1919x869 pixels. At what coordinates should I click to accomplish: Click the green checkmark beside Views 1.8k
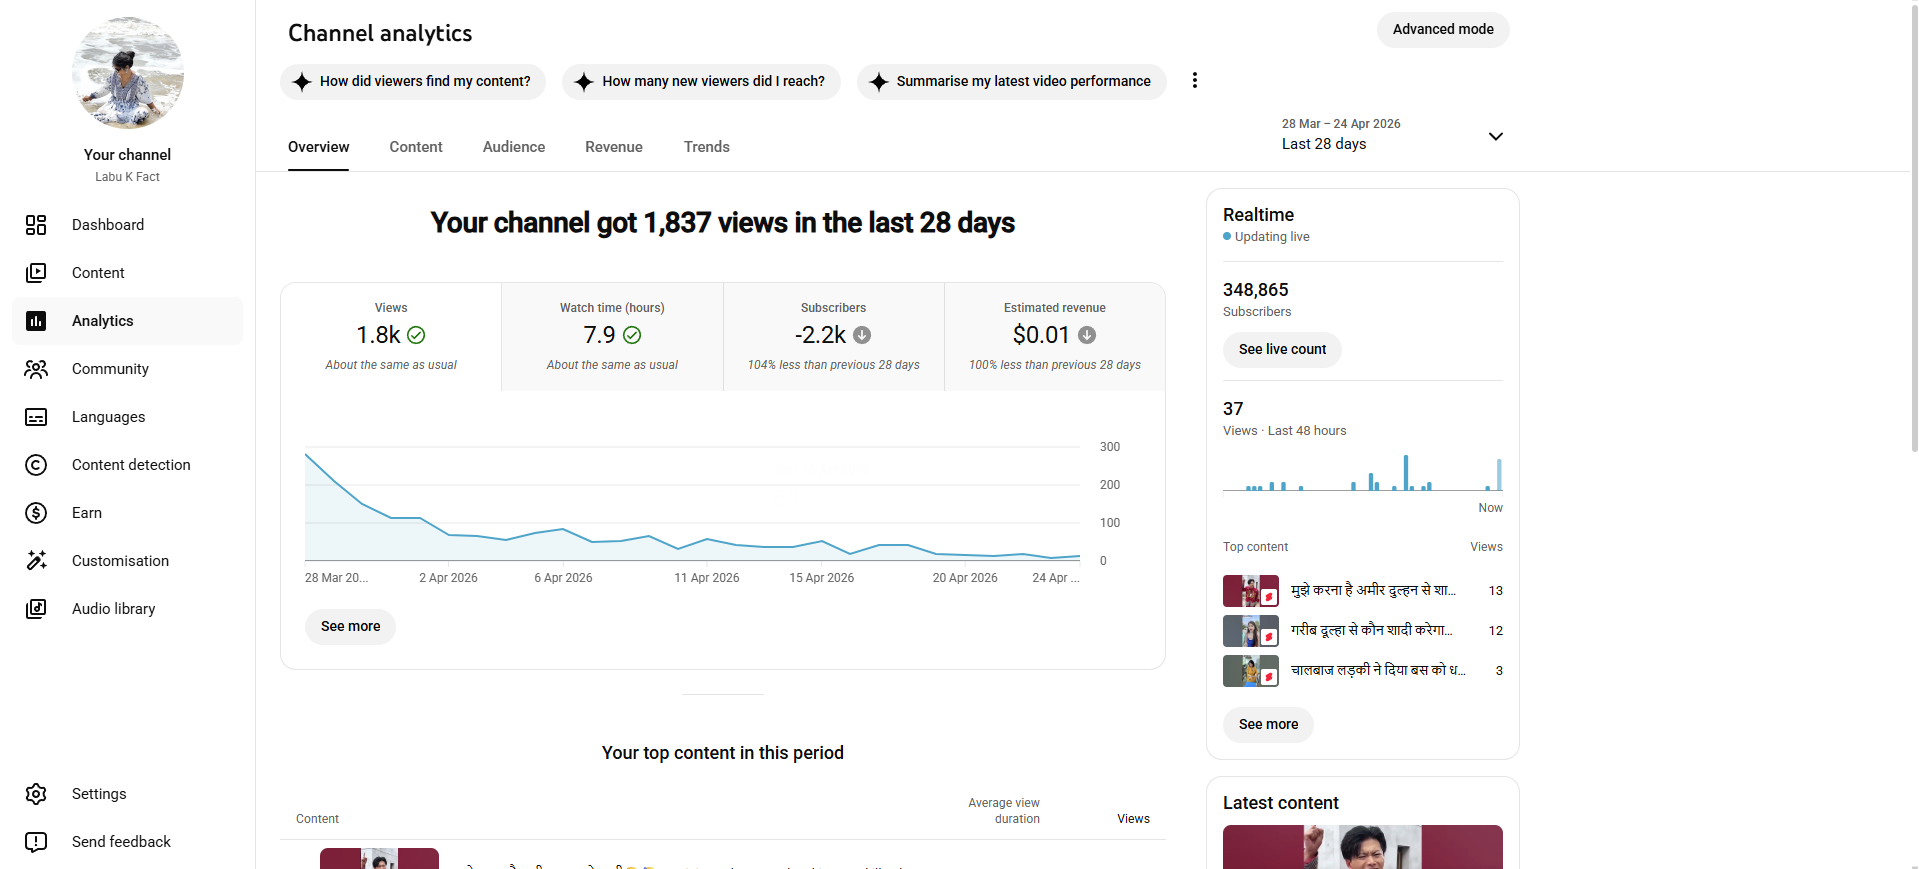click(416, 335)
